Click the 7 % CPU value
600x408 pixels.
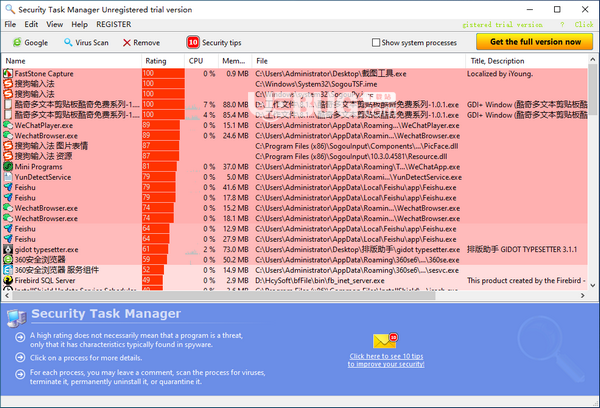pos(209,104)
